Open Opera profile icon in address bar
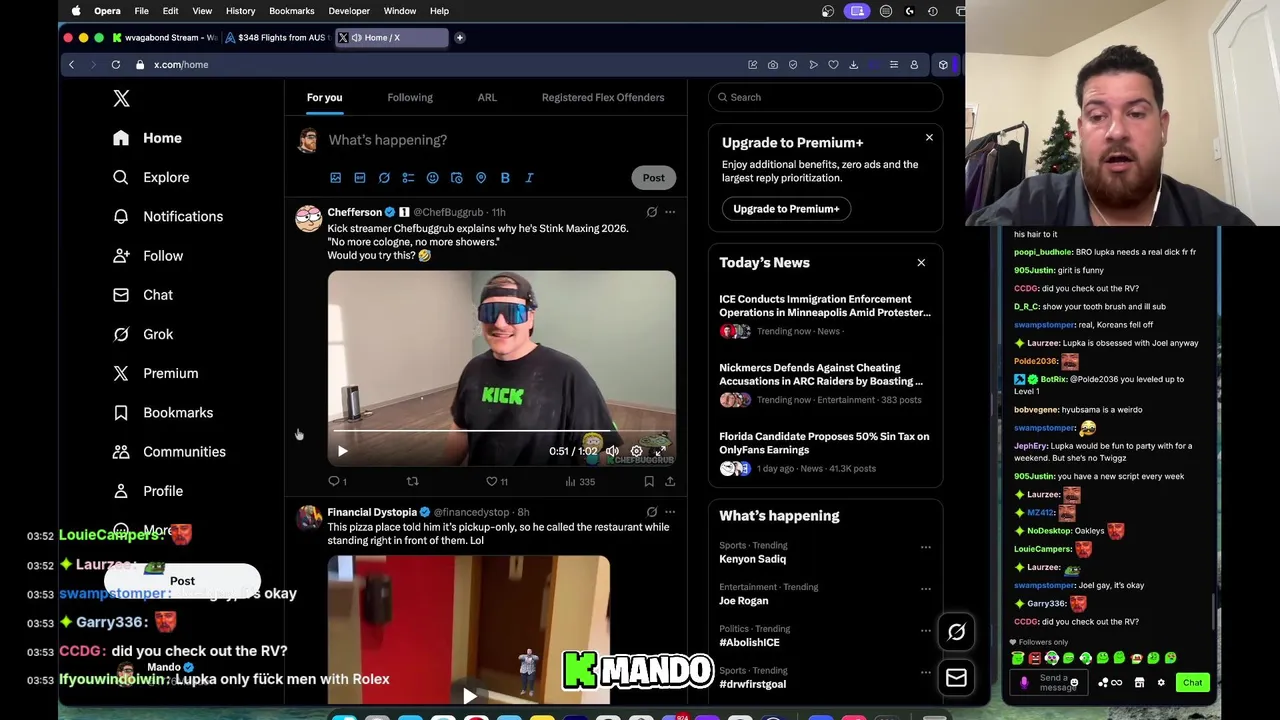1280x720 pixels. click(x=914, y=65)
